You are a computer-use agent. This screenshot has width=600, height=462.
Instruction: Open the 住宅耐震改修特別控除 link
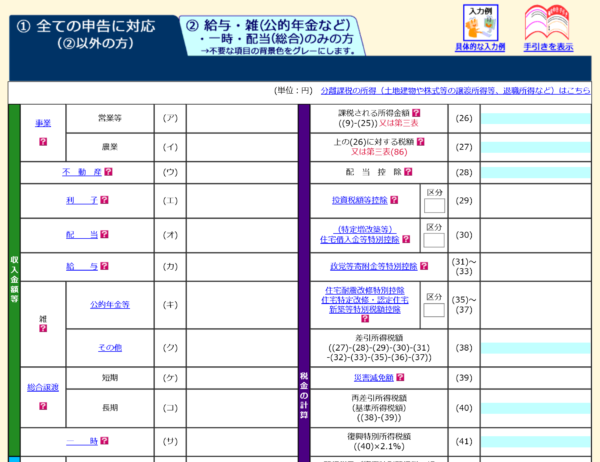365,291
